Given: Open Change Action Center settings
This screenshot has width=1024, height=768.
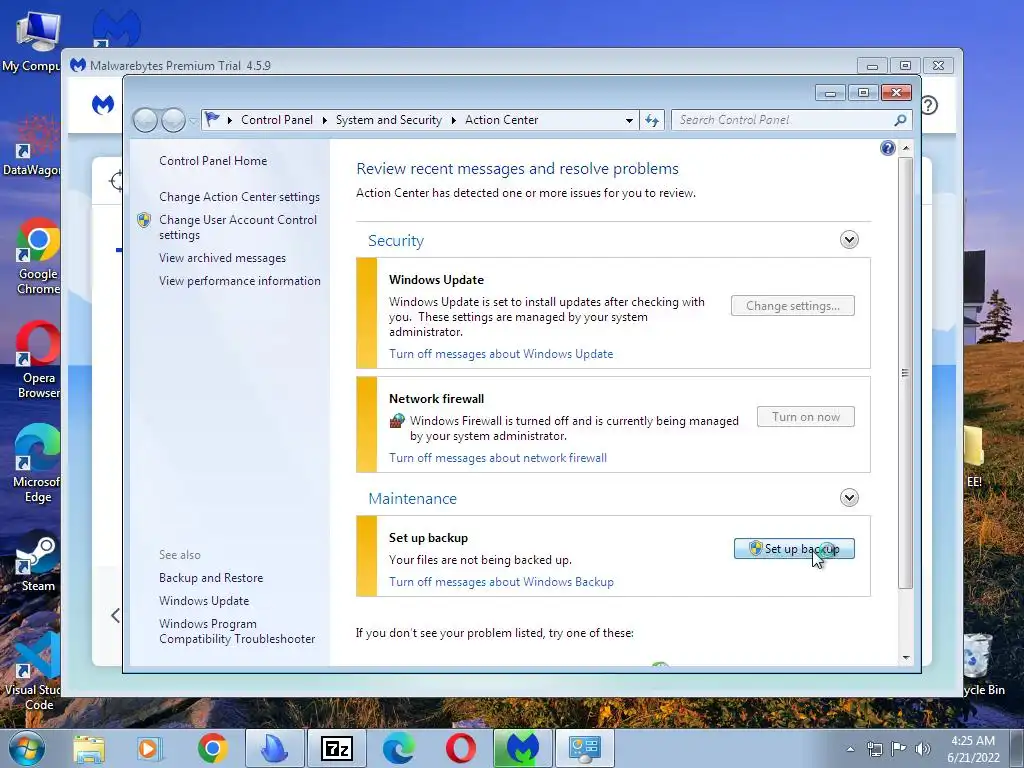Looking at the screenshot, I should point(239,197).
